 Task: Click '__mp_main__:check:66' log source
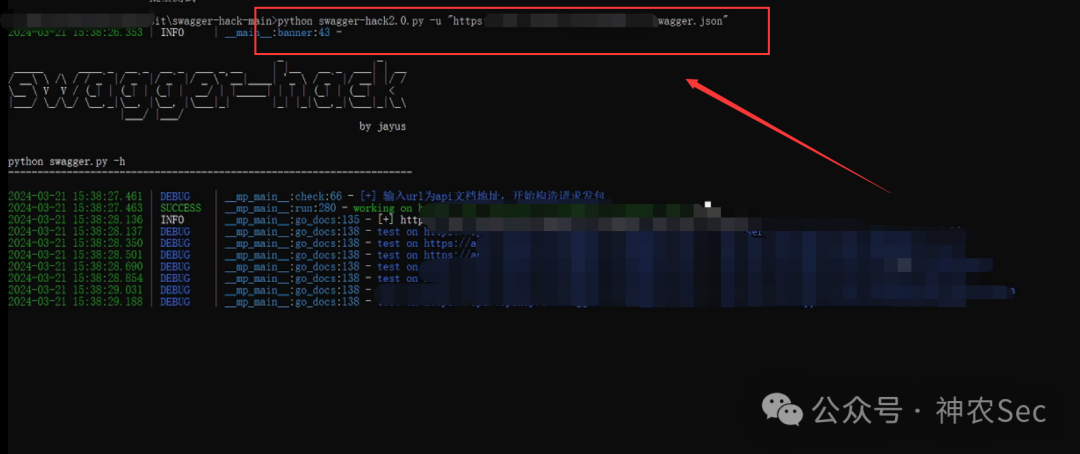click(284, 196)
